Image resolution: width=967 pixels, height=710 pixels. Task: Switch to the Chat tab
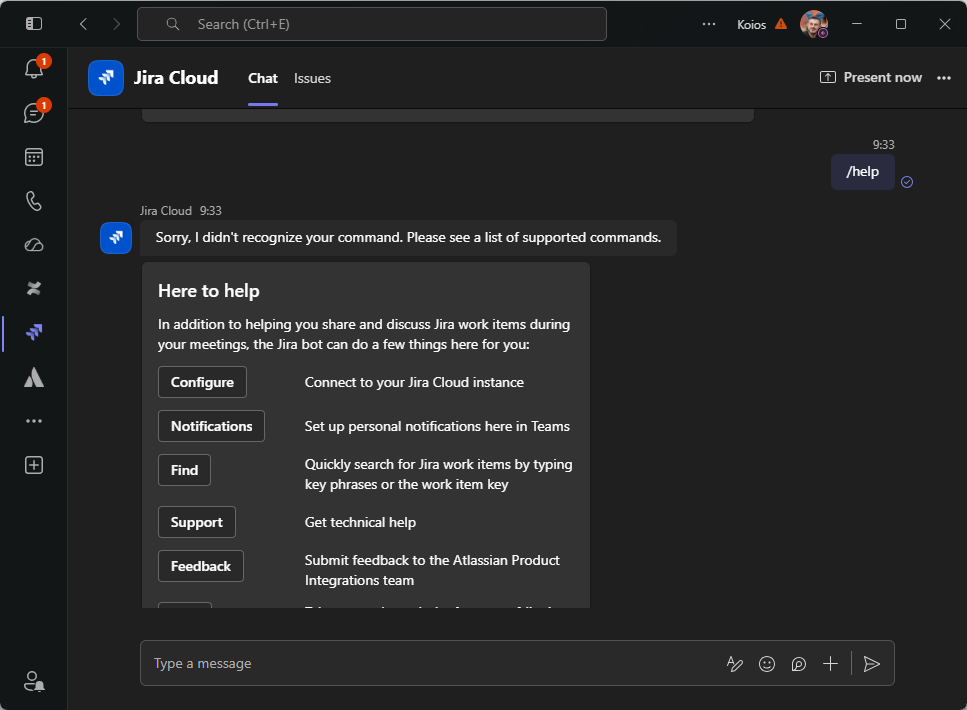[x=263, y=78]
